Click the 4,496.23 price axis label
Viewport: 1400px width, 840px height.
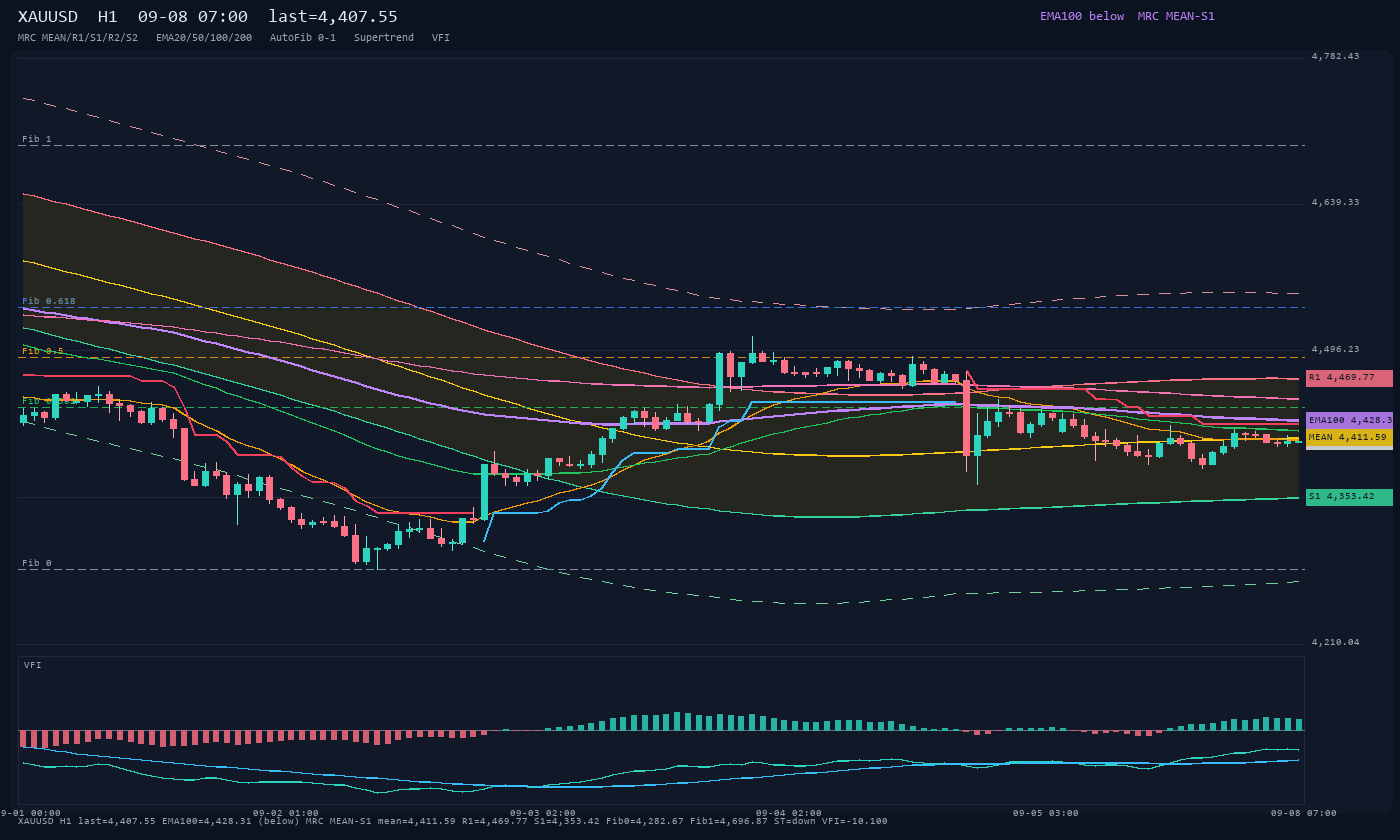coord(1336,349)
